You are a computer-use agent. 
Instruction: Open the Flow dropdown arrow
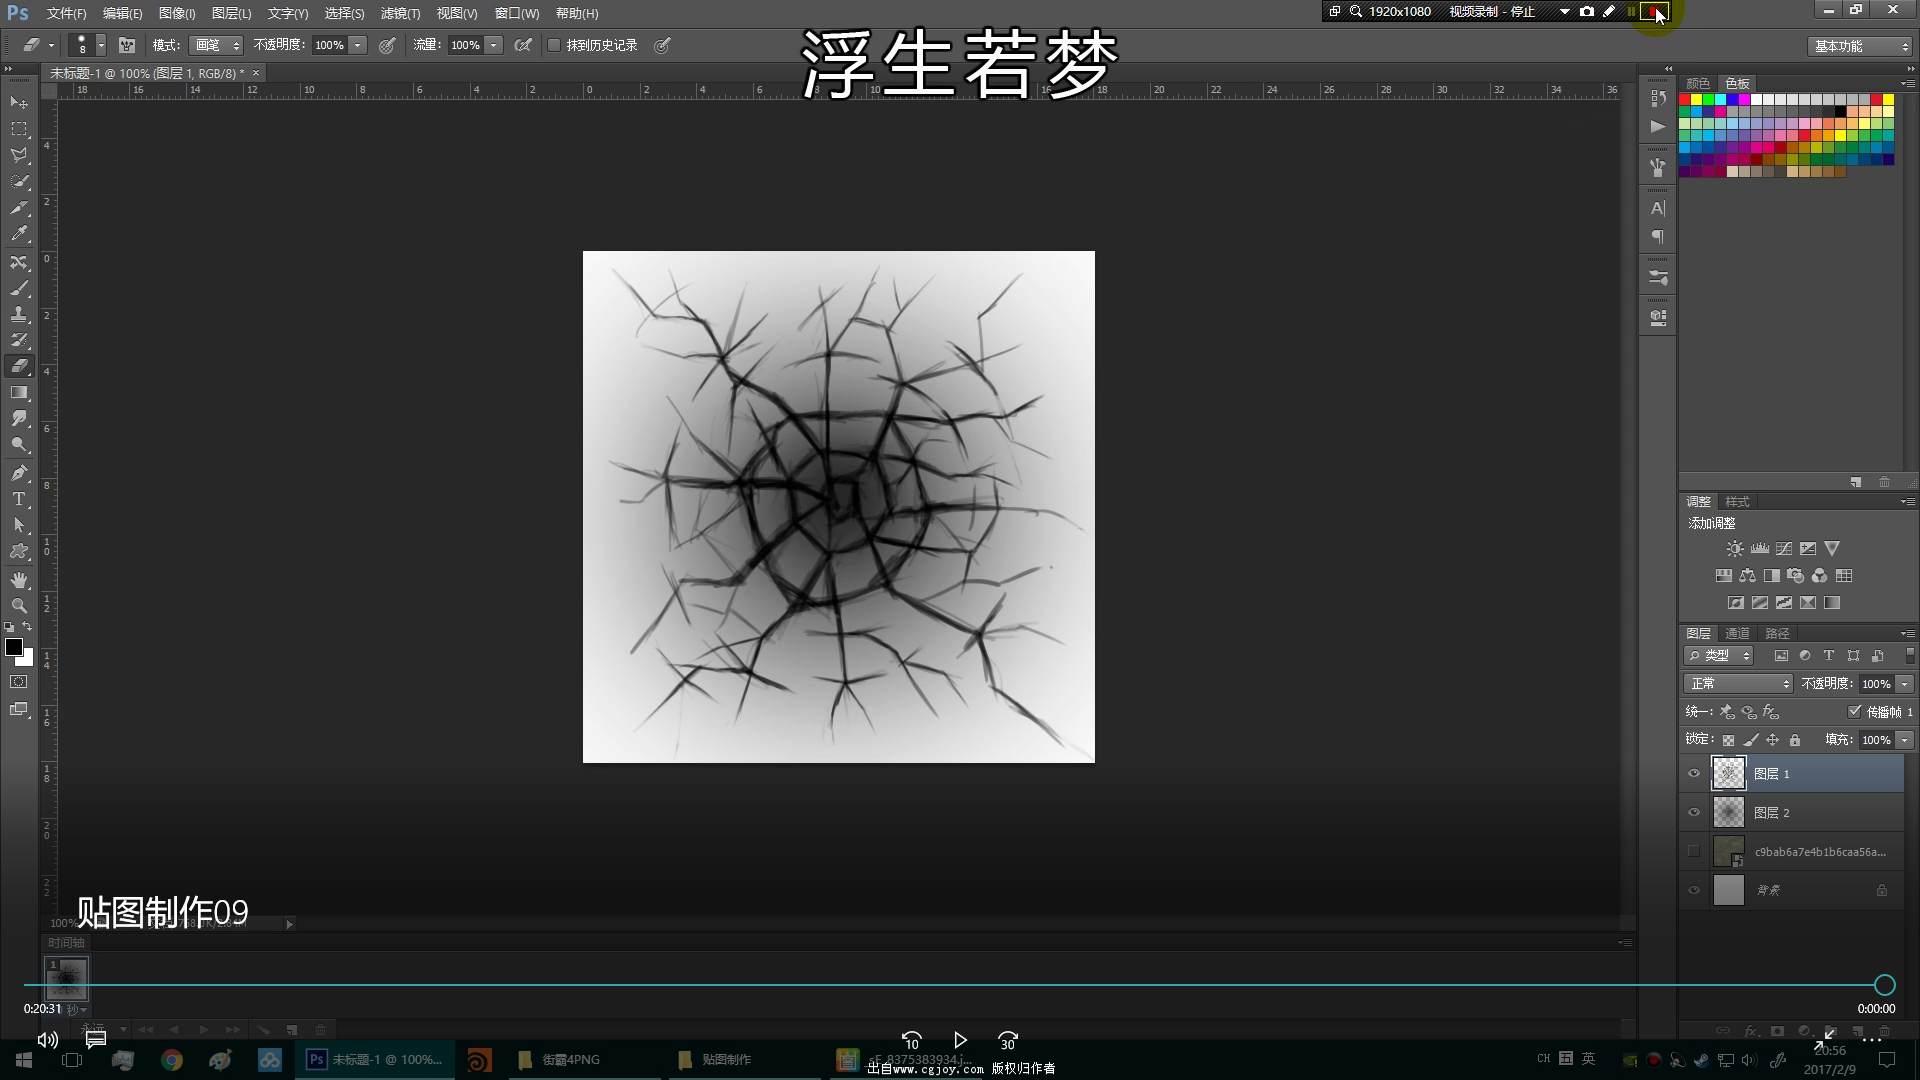point(493,45)
